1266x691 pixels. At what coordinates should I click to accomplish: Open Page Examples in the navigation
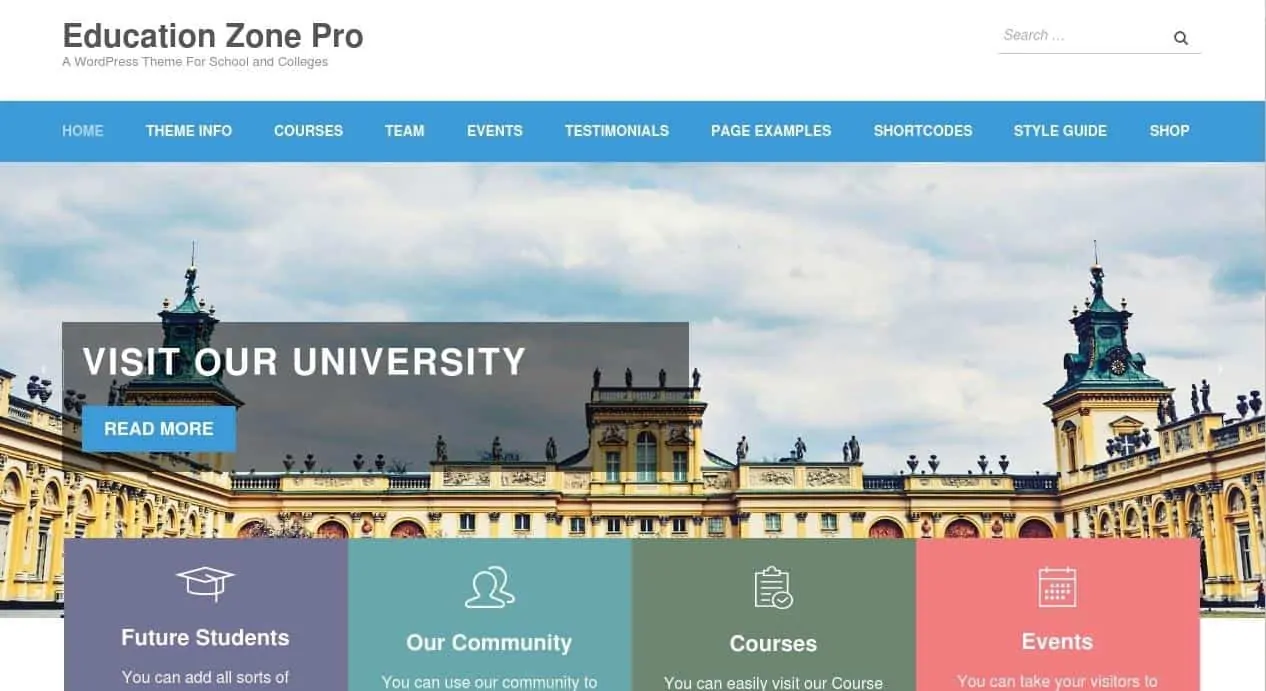coord(771,131)
